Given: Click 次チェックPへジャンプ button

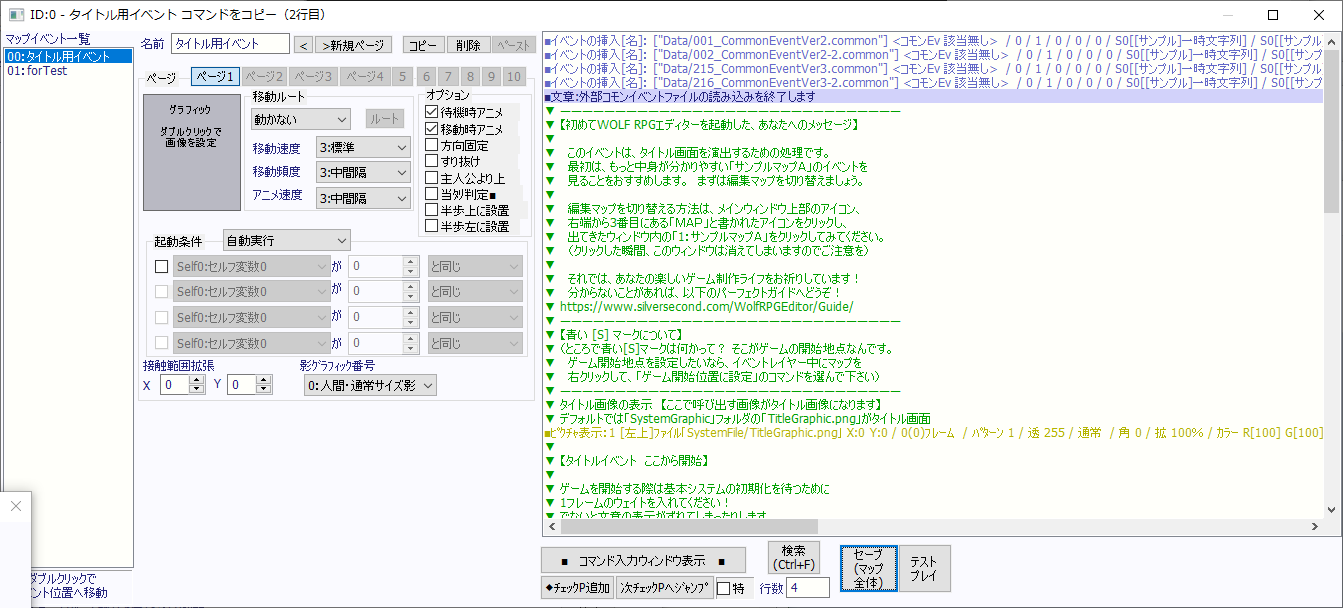Looking at the screenshot, I should click(x=664, y=588).
